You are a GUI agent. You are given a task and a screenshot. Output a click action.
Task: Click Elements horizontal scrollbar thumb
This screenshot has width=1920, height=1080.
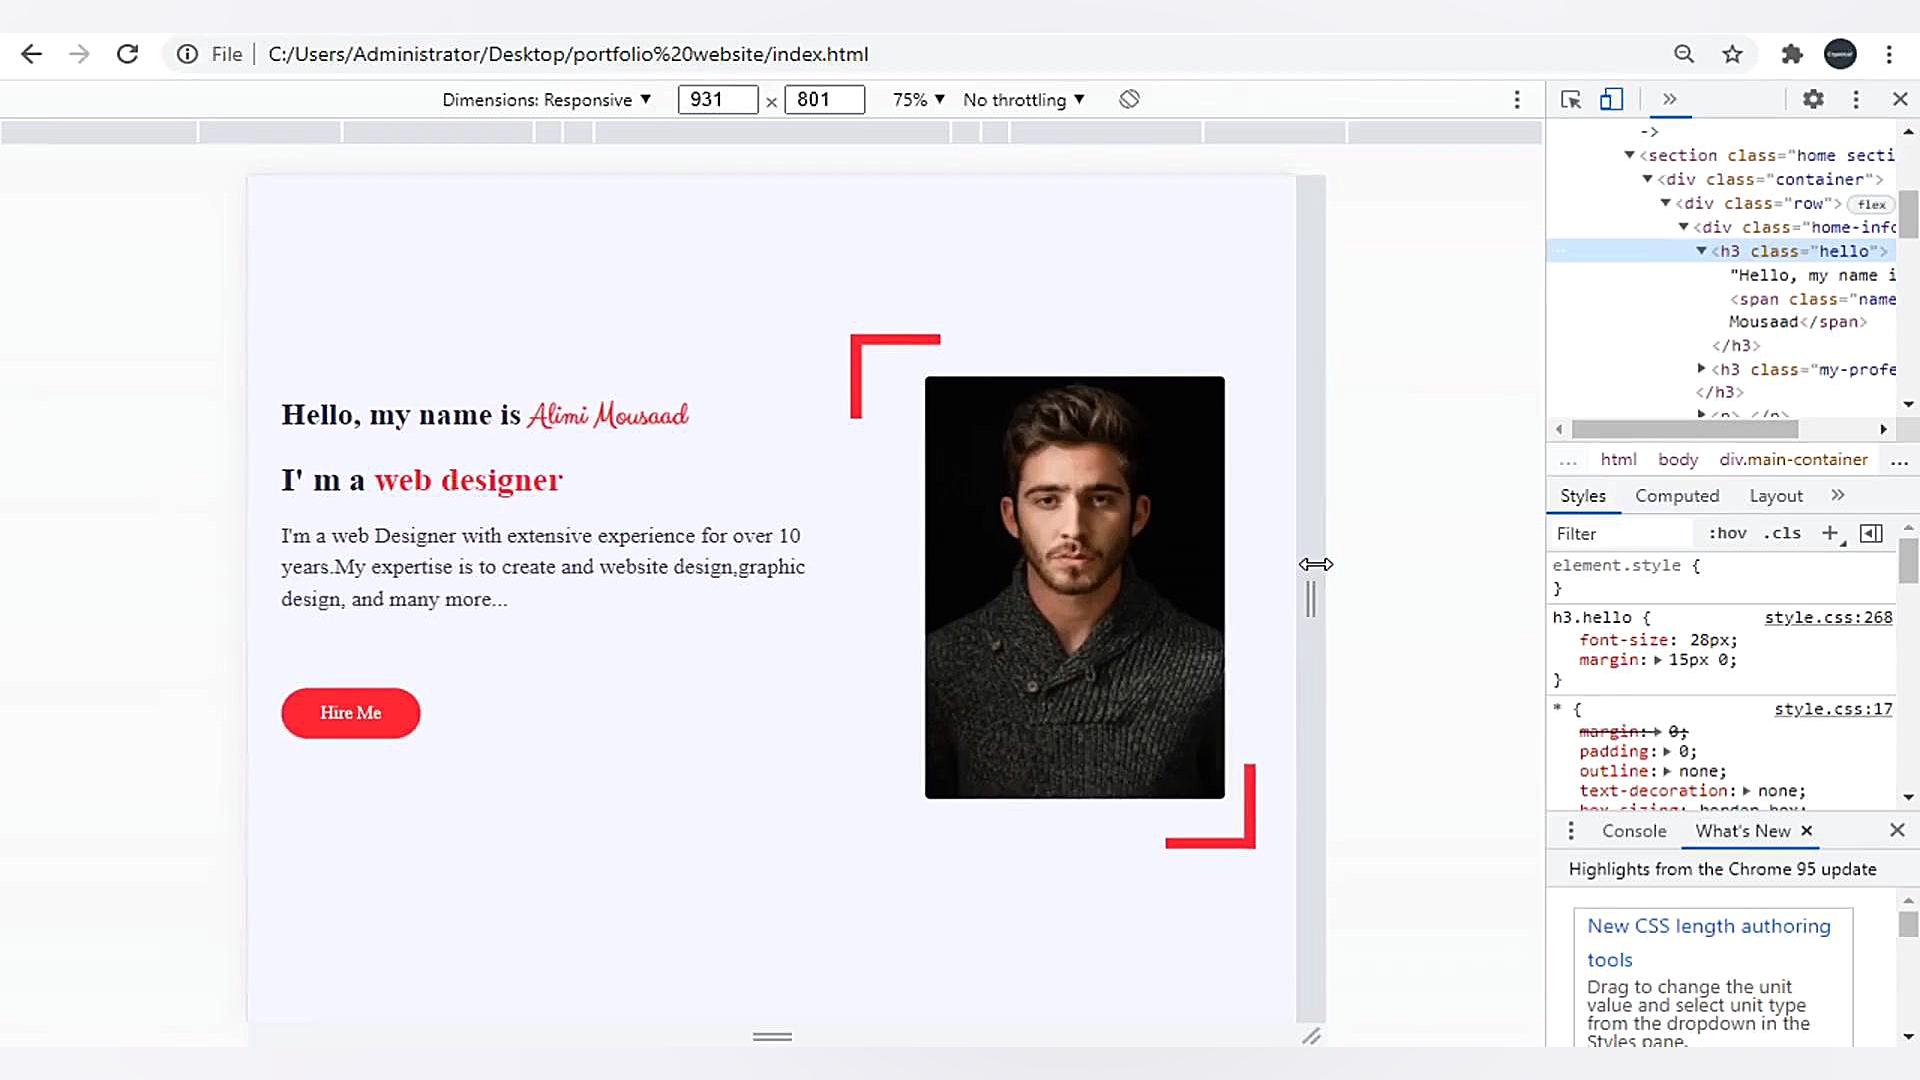point(1685,429)
